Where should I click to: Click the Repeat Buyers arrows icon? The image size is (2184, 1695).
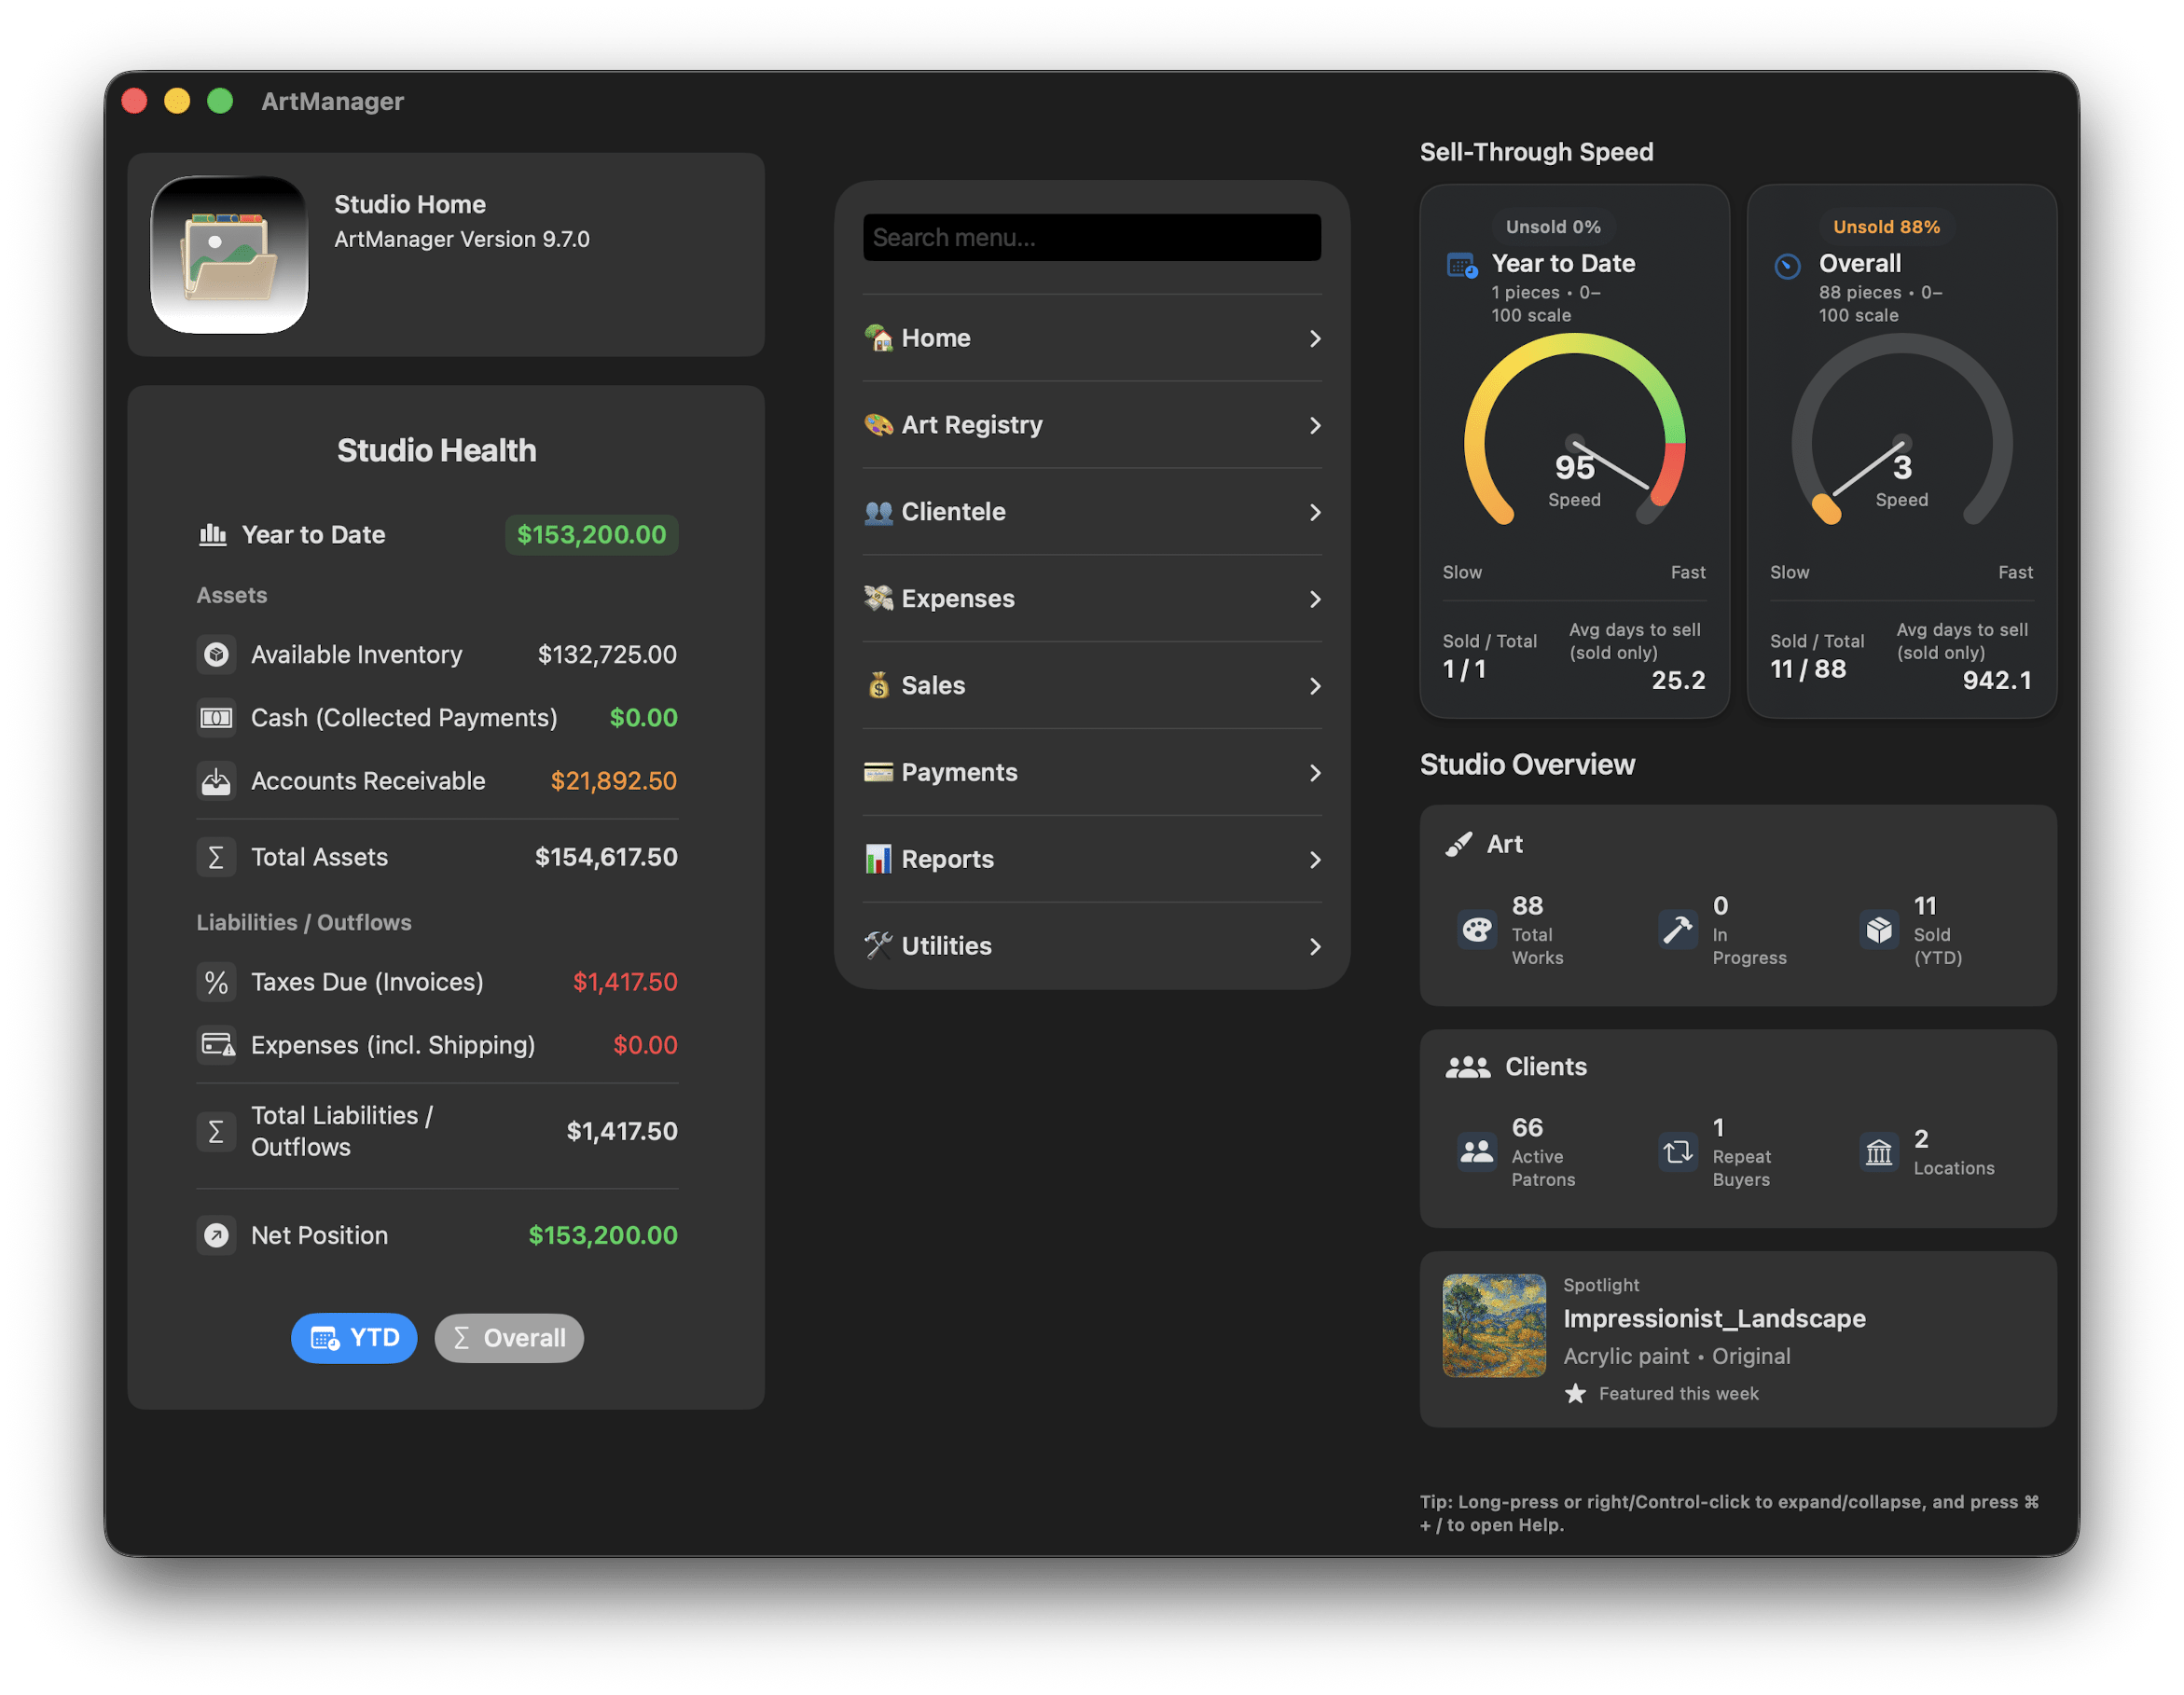pyautogui.click(x=1677, y=1152)
